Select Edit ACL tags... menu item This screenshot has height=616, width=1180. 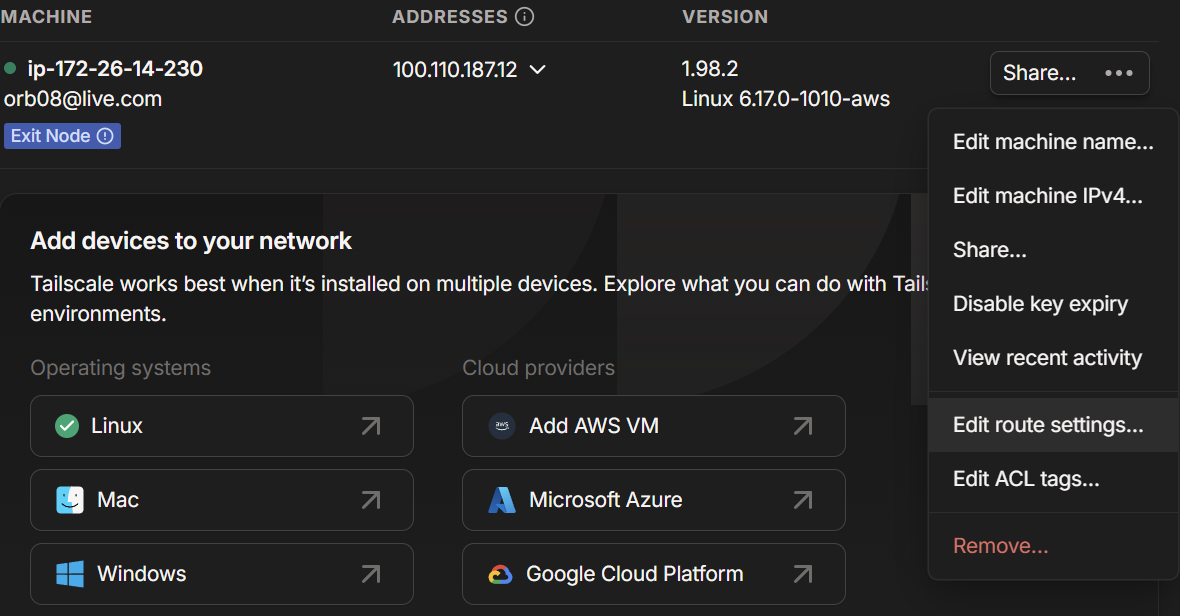[1053, 479]
